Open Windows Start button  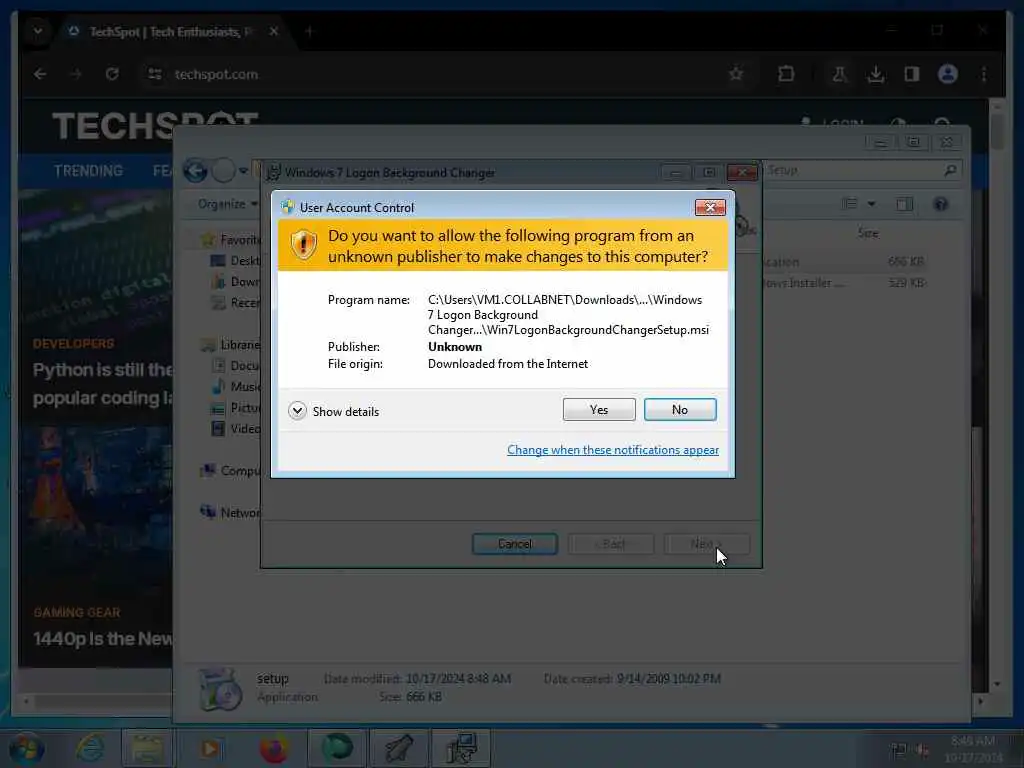[x=27, y=749]
